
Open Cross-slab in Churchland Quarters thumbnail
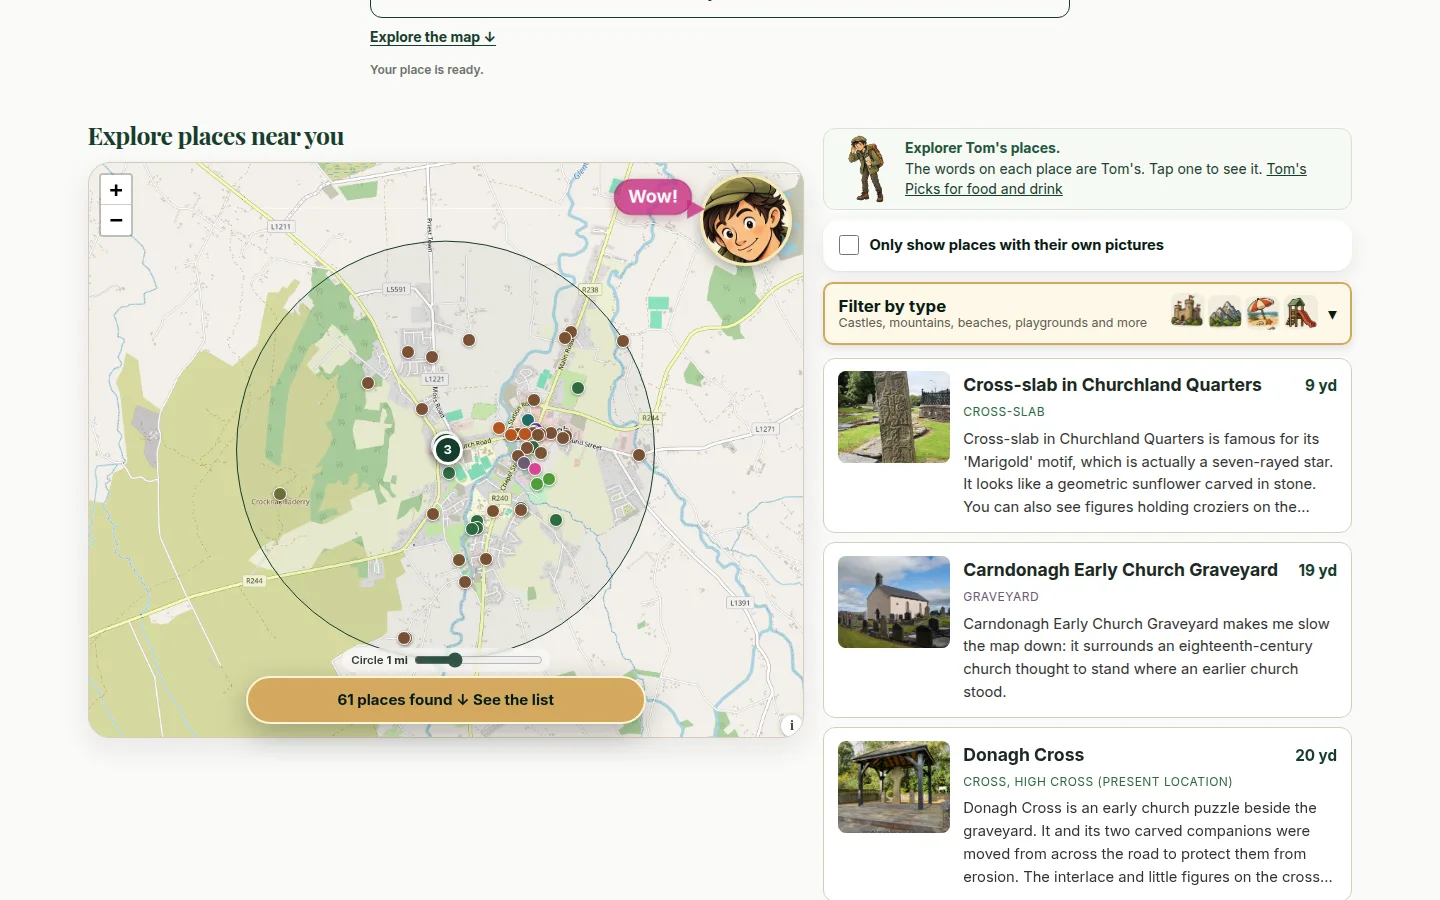pos(894,417)
